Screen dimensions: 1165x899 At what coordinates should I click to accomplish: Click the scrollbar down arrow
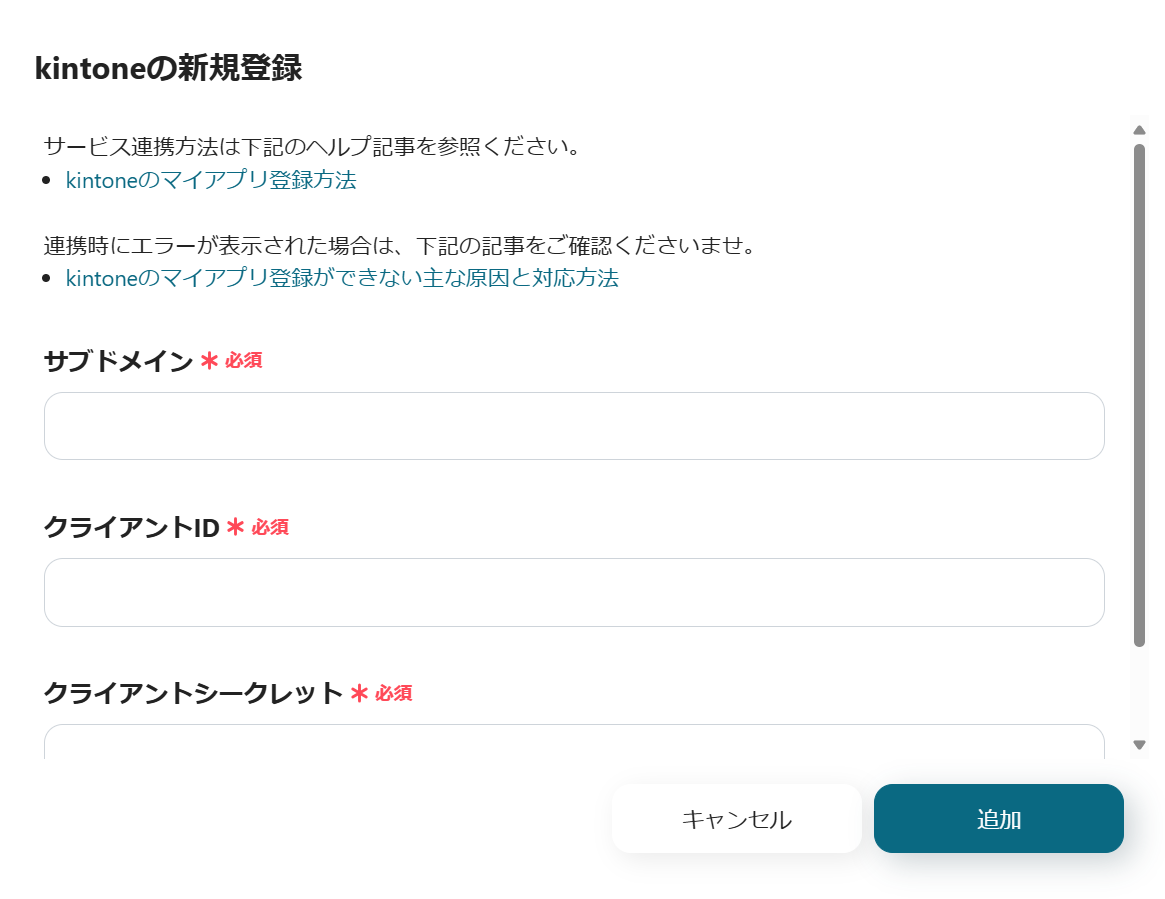point(1139,744)
